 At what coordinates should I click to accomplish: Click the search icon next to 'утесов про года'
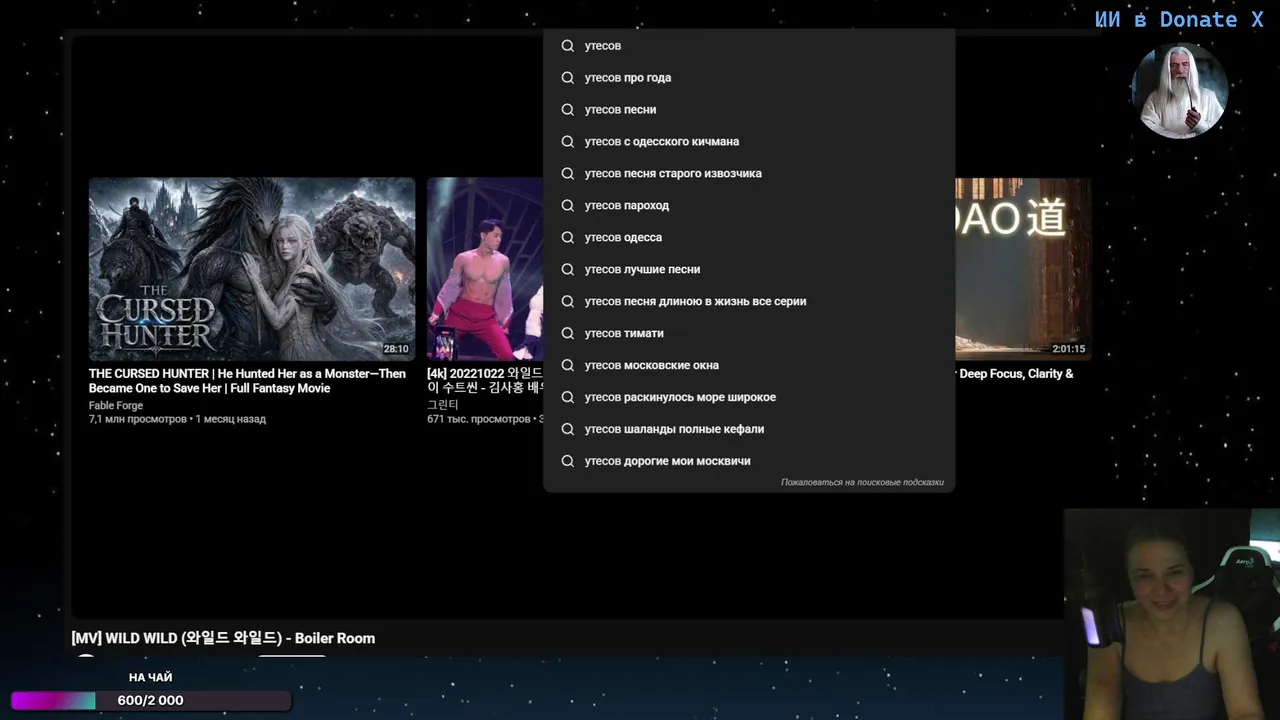pos(568,78)
